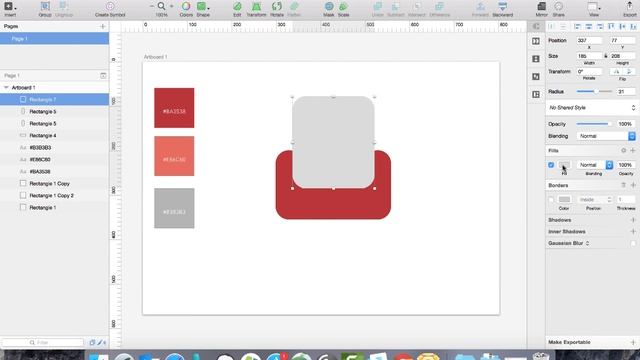Adjust the Opacity slider

click(x=594, y=124)
